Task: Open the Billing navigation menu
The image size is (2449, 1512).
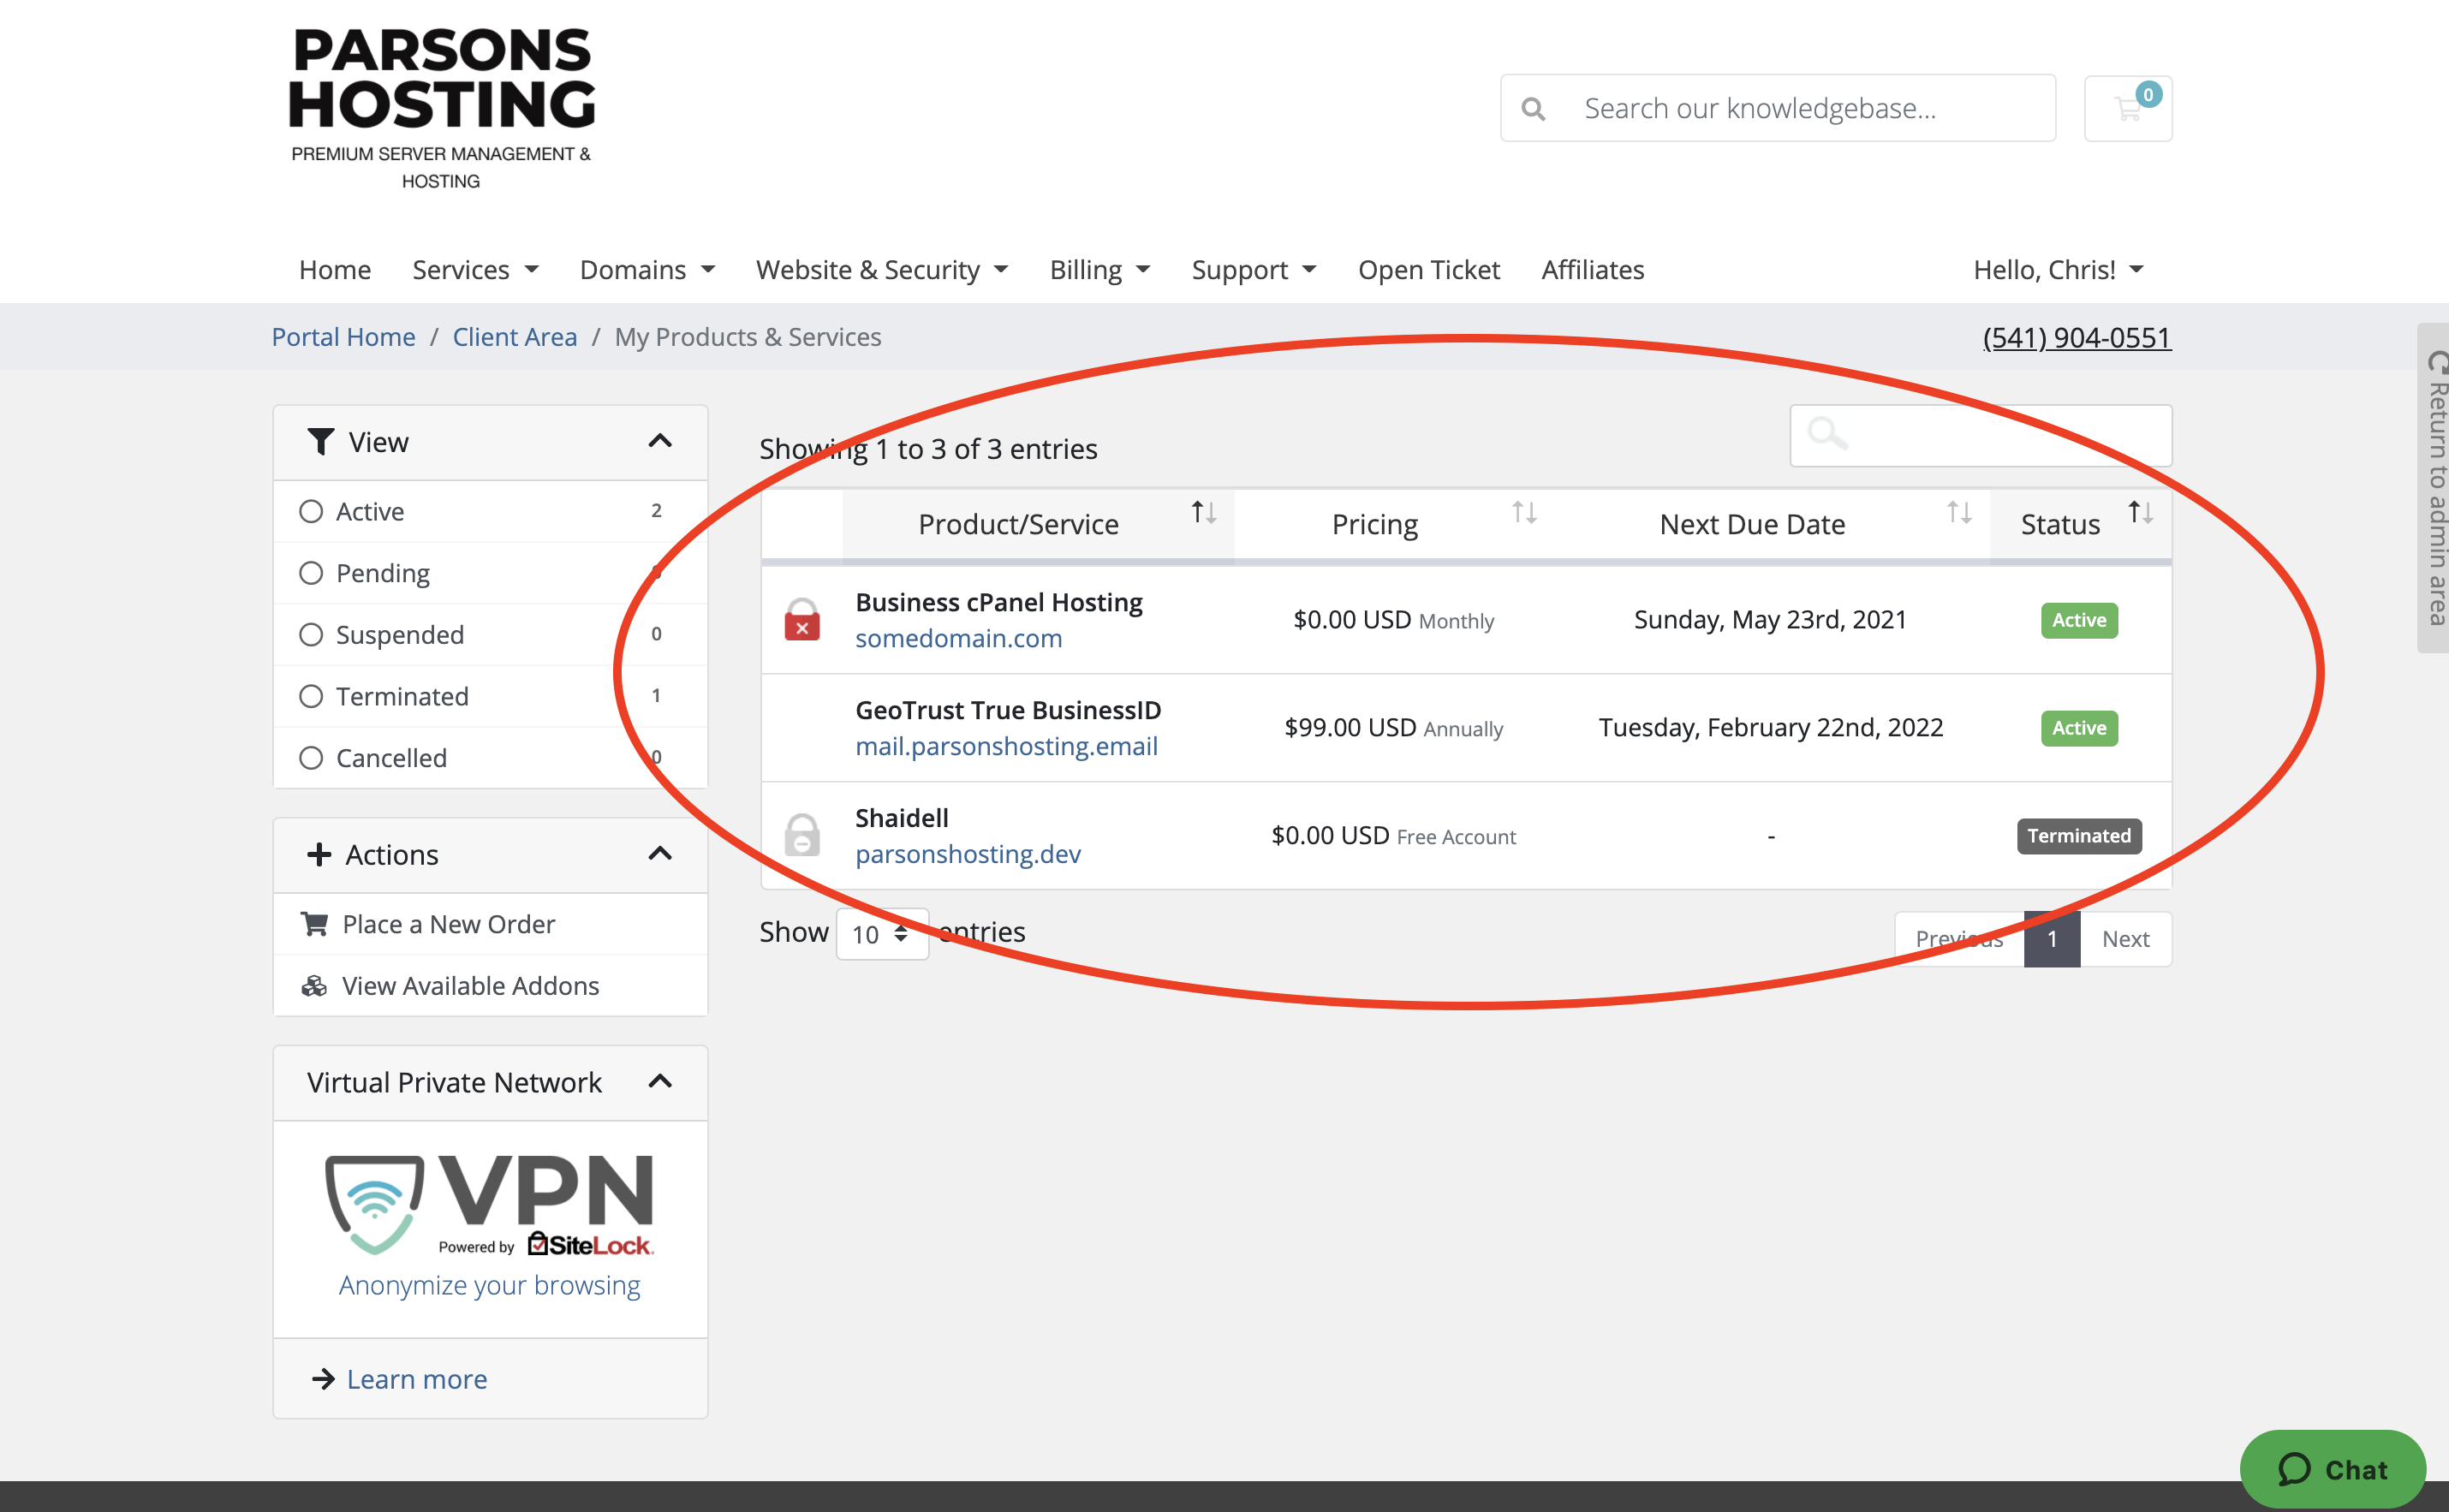Action: click(x=1099, y=270)
